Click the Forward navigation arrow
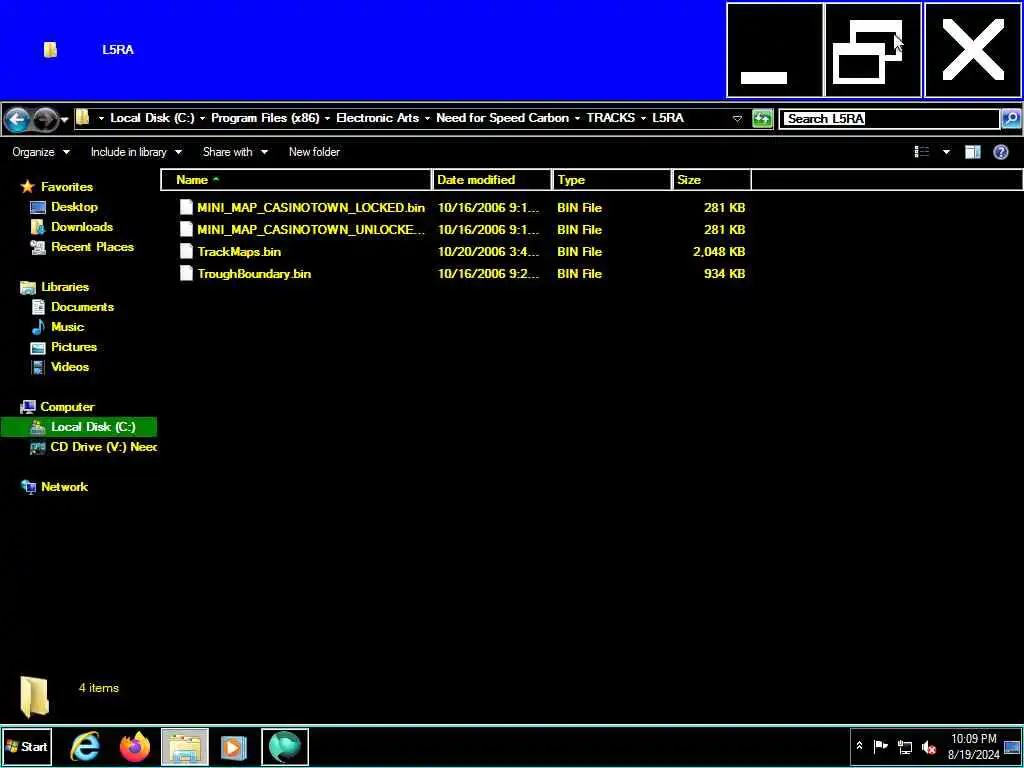Image resolution: width=1024 pixels, height=768 pixels. [x=44, y=119]
